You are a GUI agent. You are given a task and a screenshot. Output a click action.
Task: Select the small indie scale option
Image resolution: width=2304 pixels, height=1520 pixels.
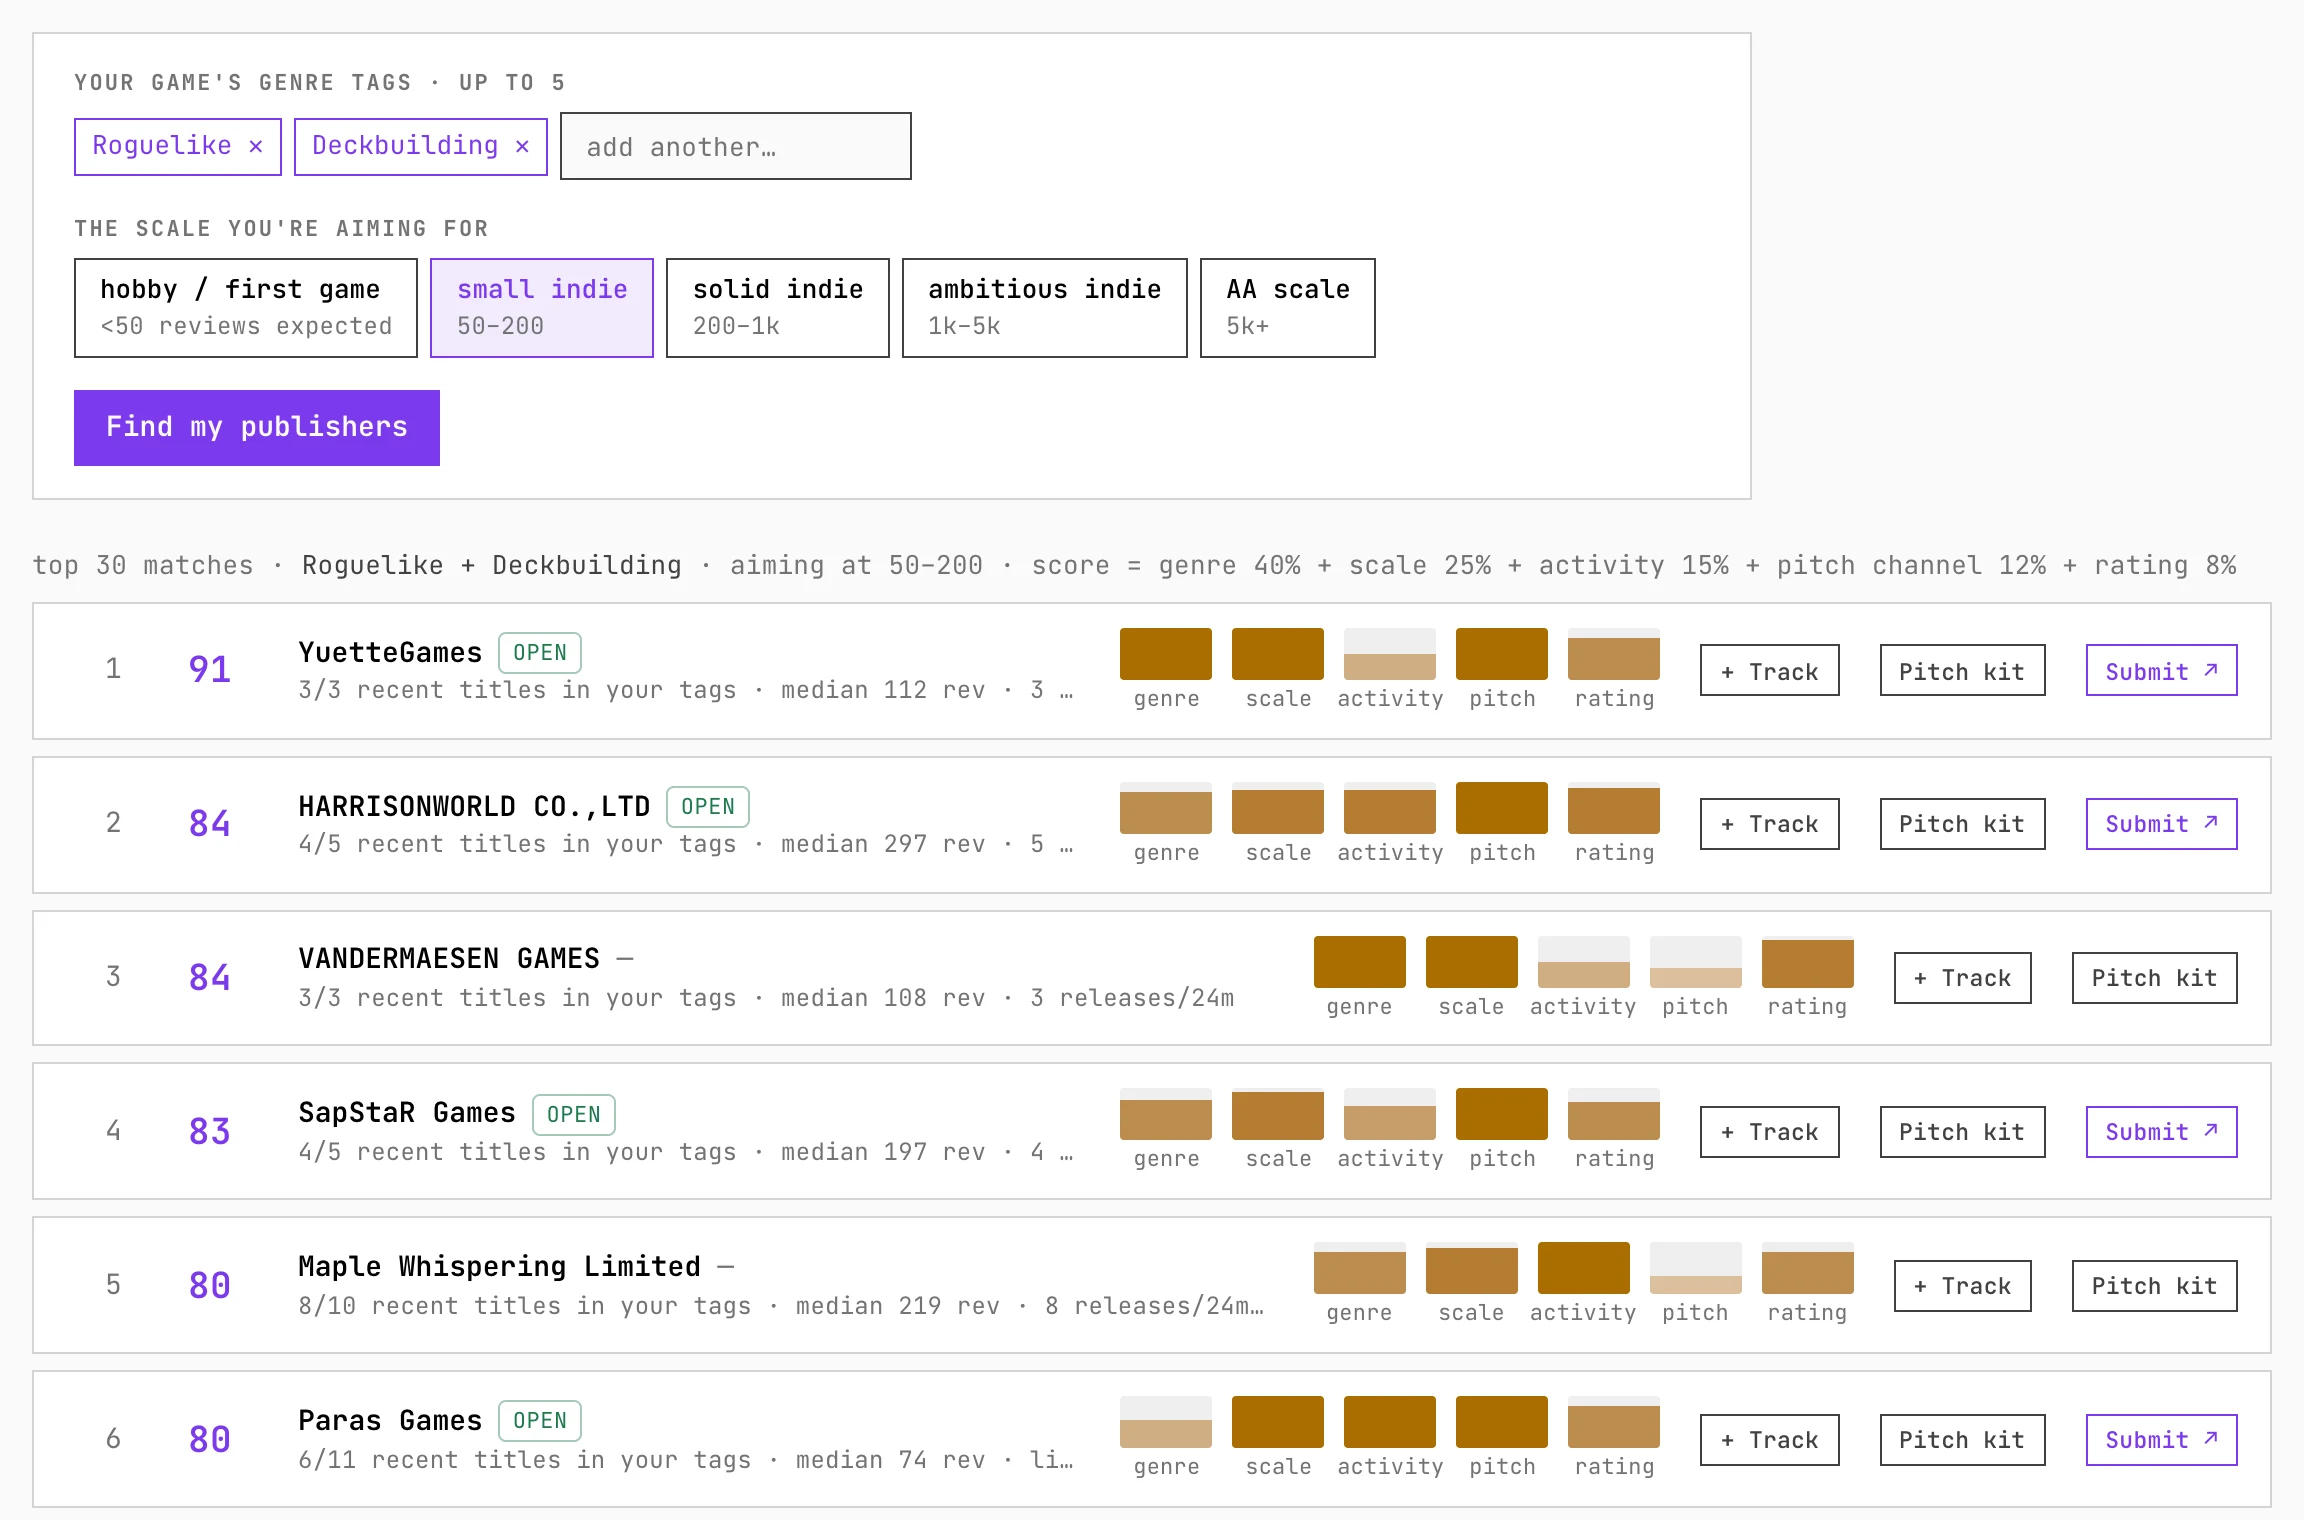tap(542, 308)
